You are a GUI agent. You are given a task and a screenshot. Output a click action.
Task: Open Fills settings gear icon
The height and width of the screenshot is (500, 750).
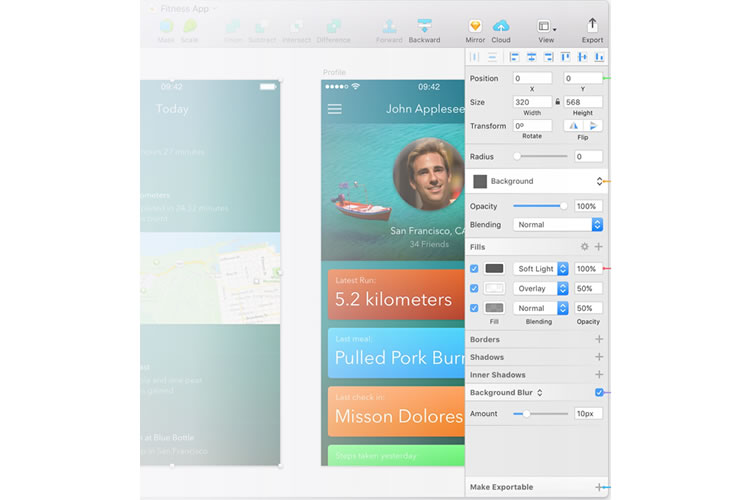(584, 246)
